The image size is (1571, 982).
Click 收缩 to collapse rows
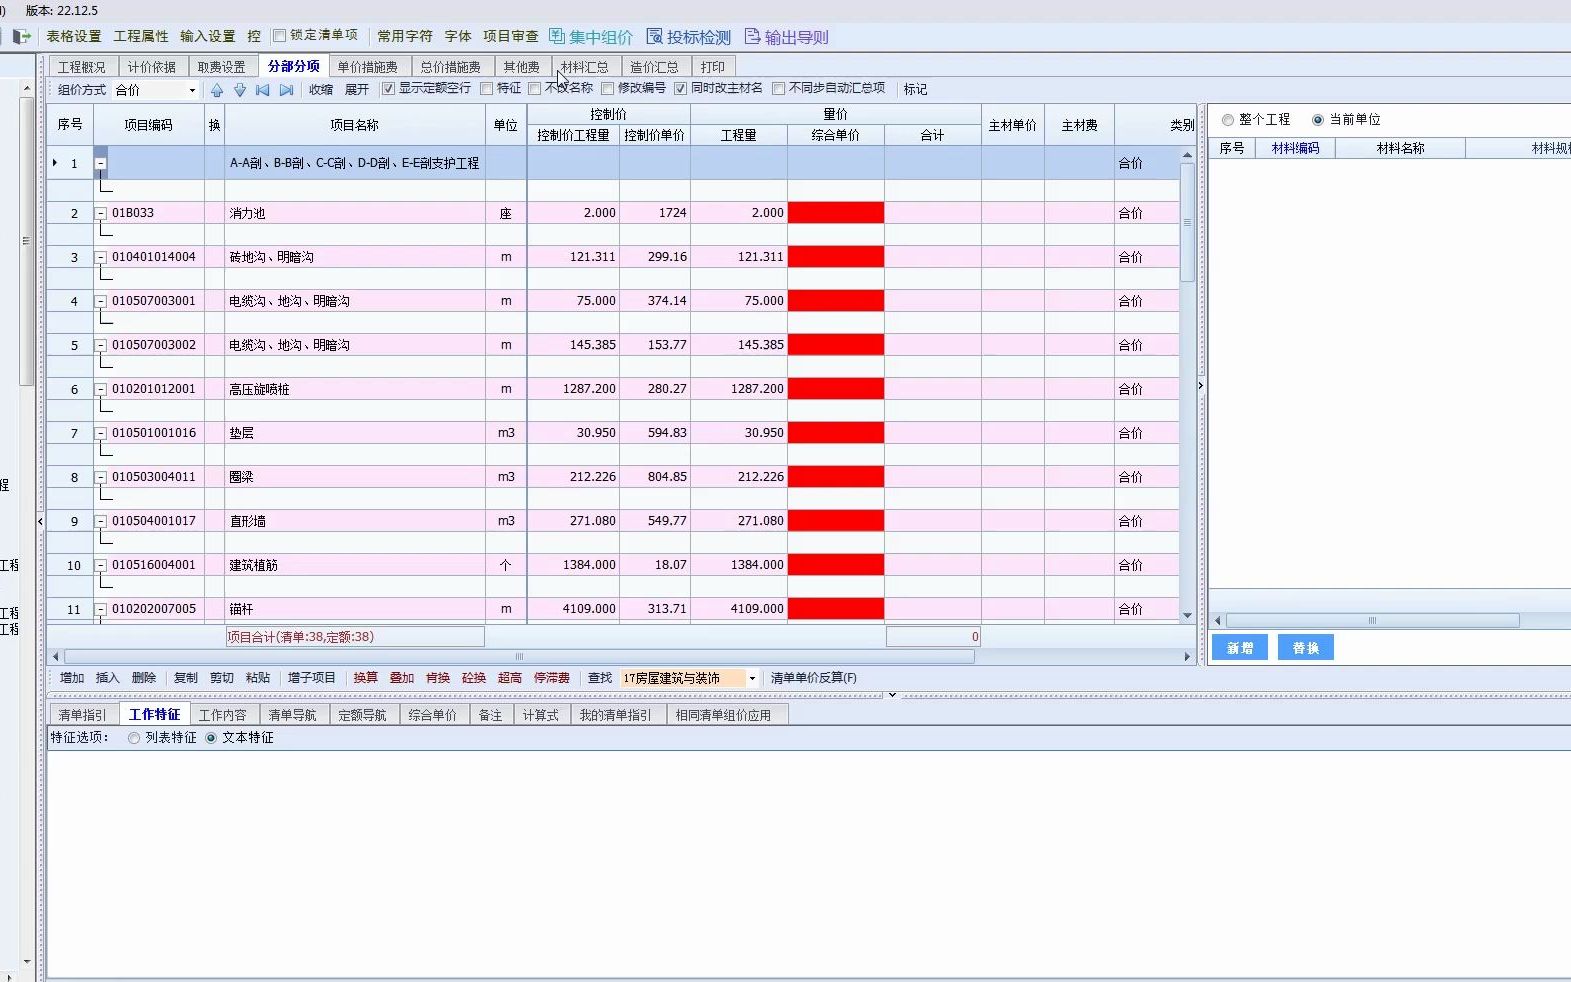pyautogui.click(x=321, y=90)
